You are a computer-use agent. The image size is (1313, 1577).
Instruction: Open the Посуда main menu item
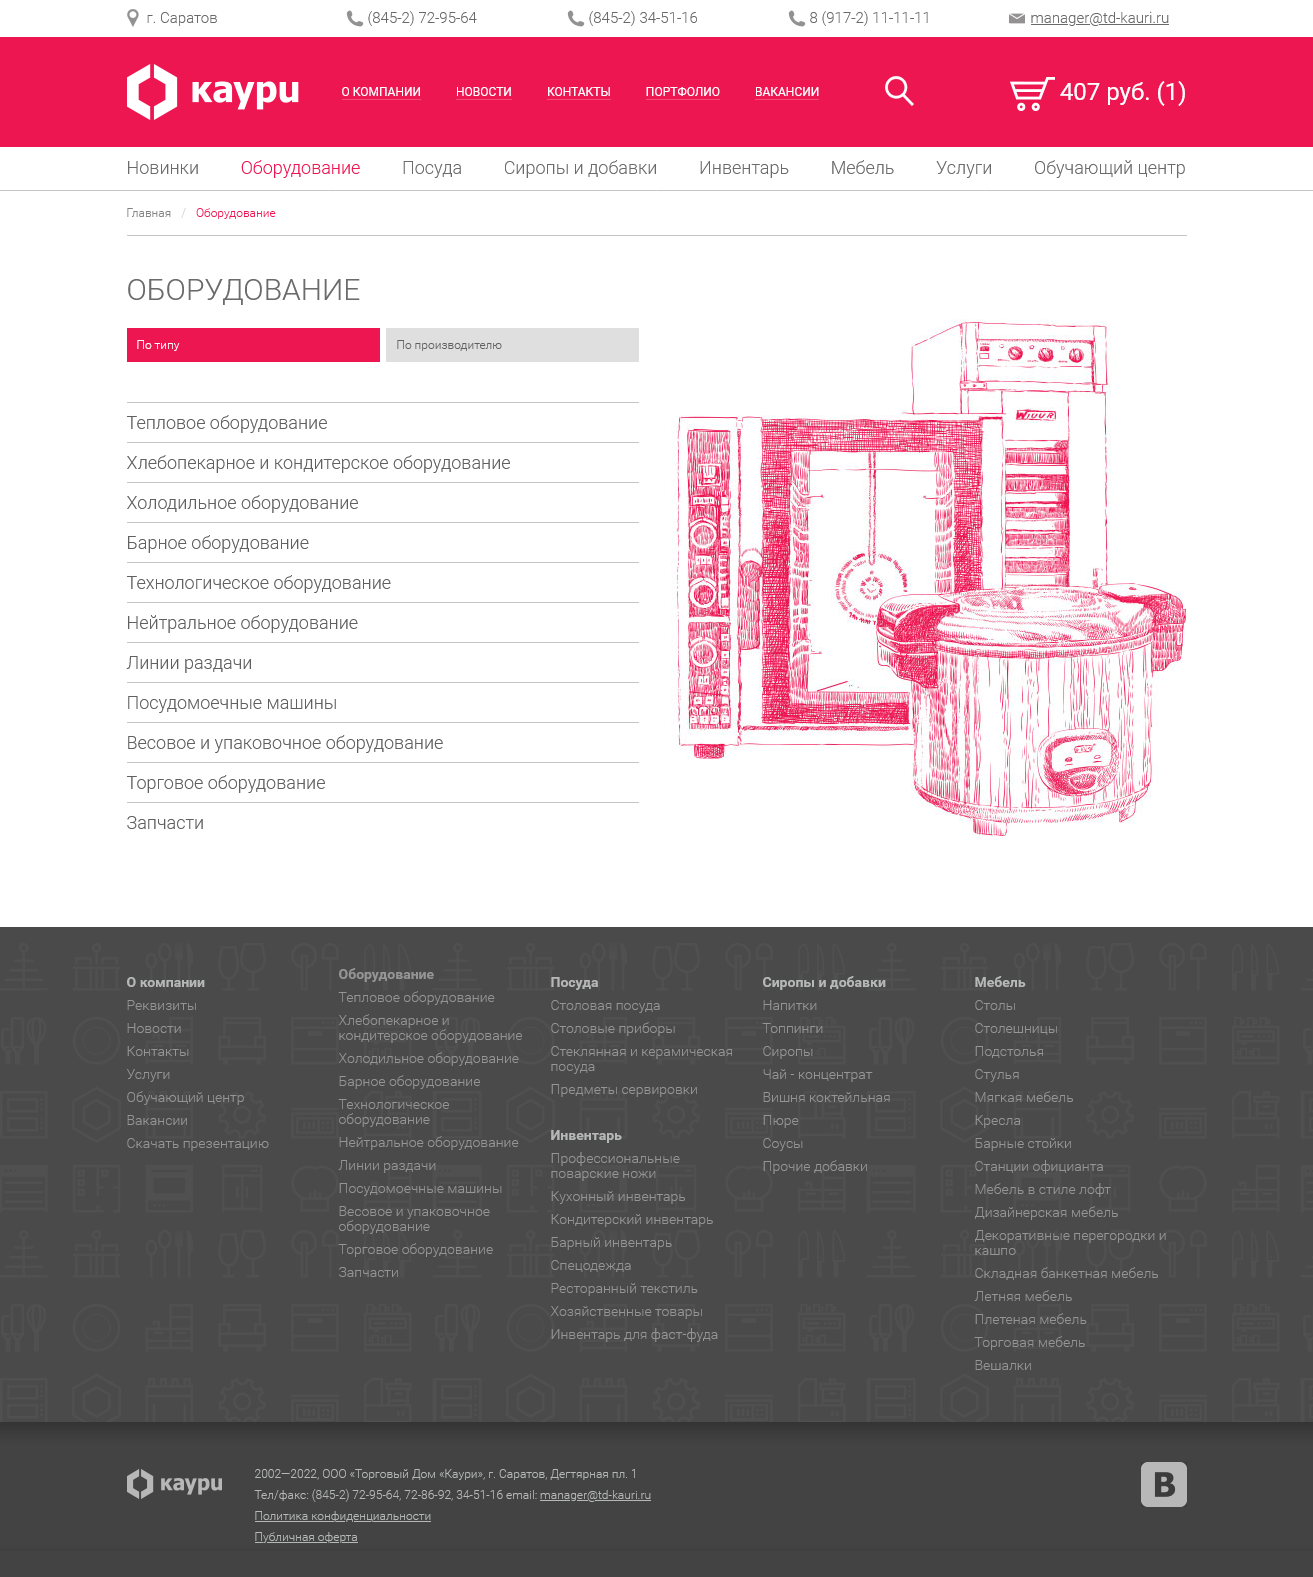[432, 168]
